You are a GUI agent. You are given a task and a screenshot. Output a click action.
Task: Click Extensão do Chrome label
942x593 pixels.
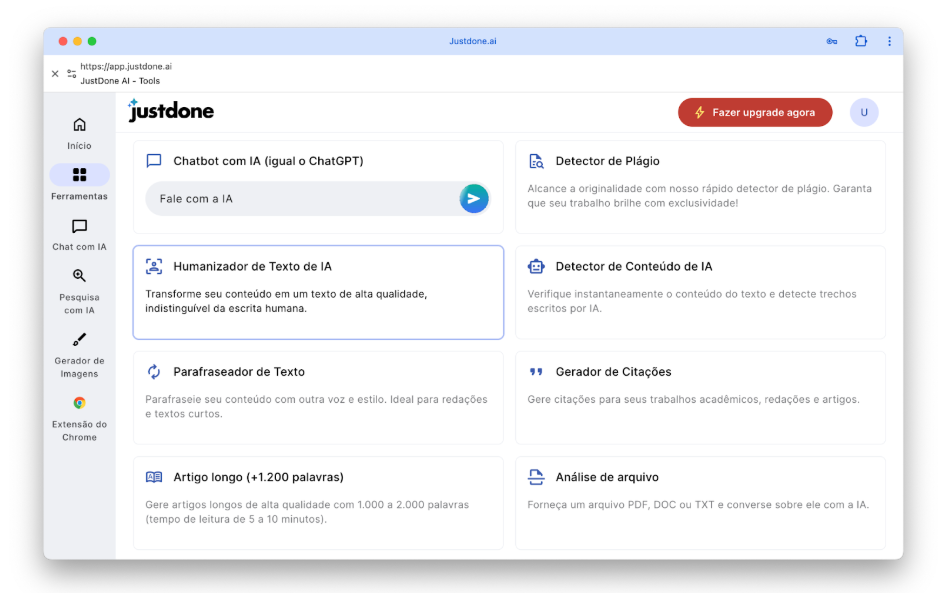pyautogui.click(x=79, y=431)
